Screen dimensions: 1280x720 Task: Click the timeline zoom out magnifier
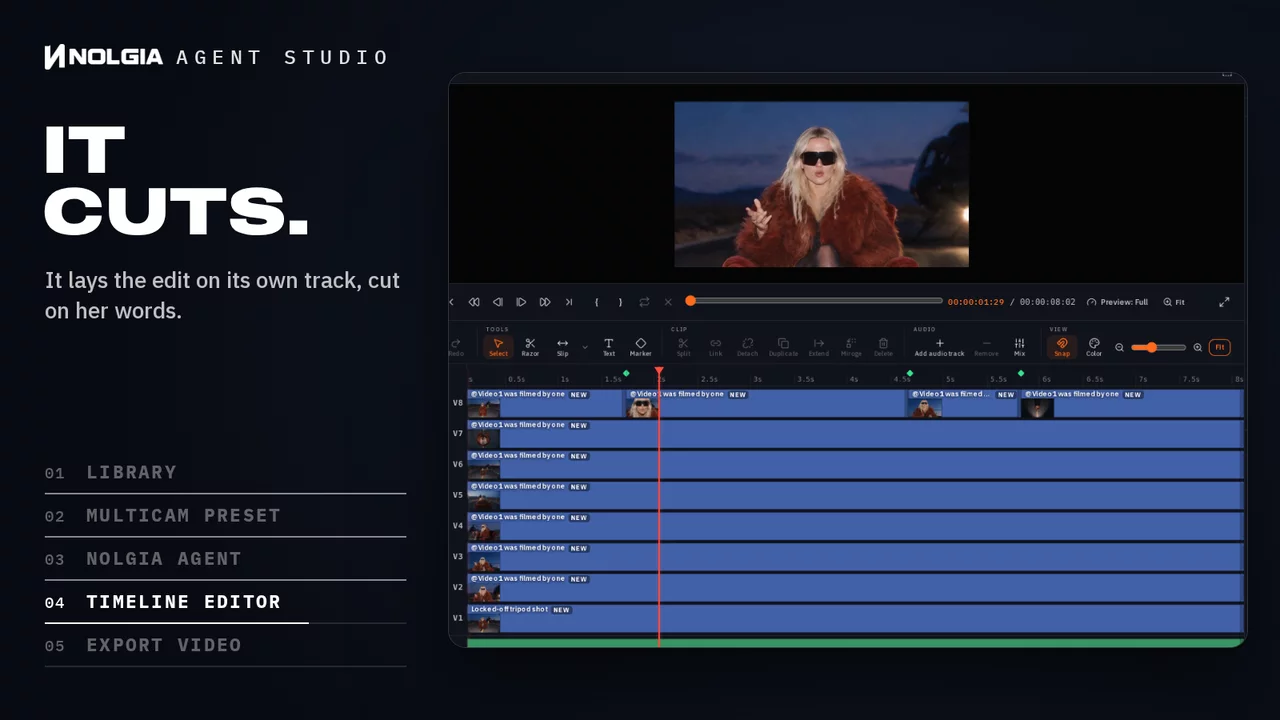[1120, 348]
